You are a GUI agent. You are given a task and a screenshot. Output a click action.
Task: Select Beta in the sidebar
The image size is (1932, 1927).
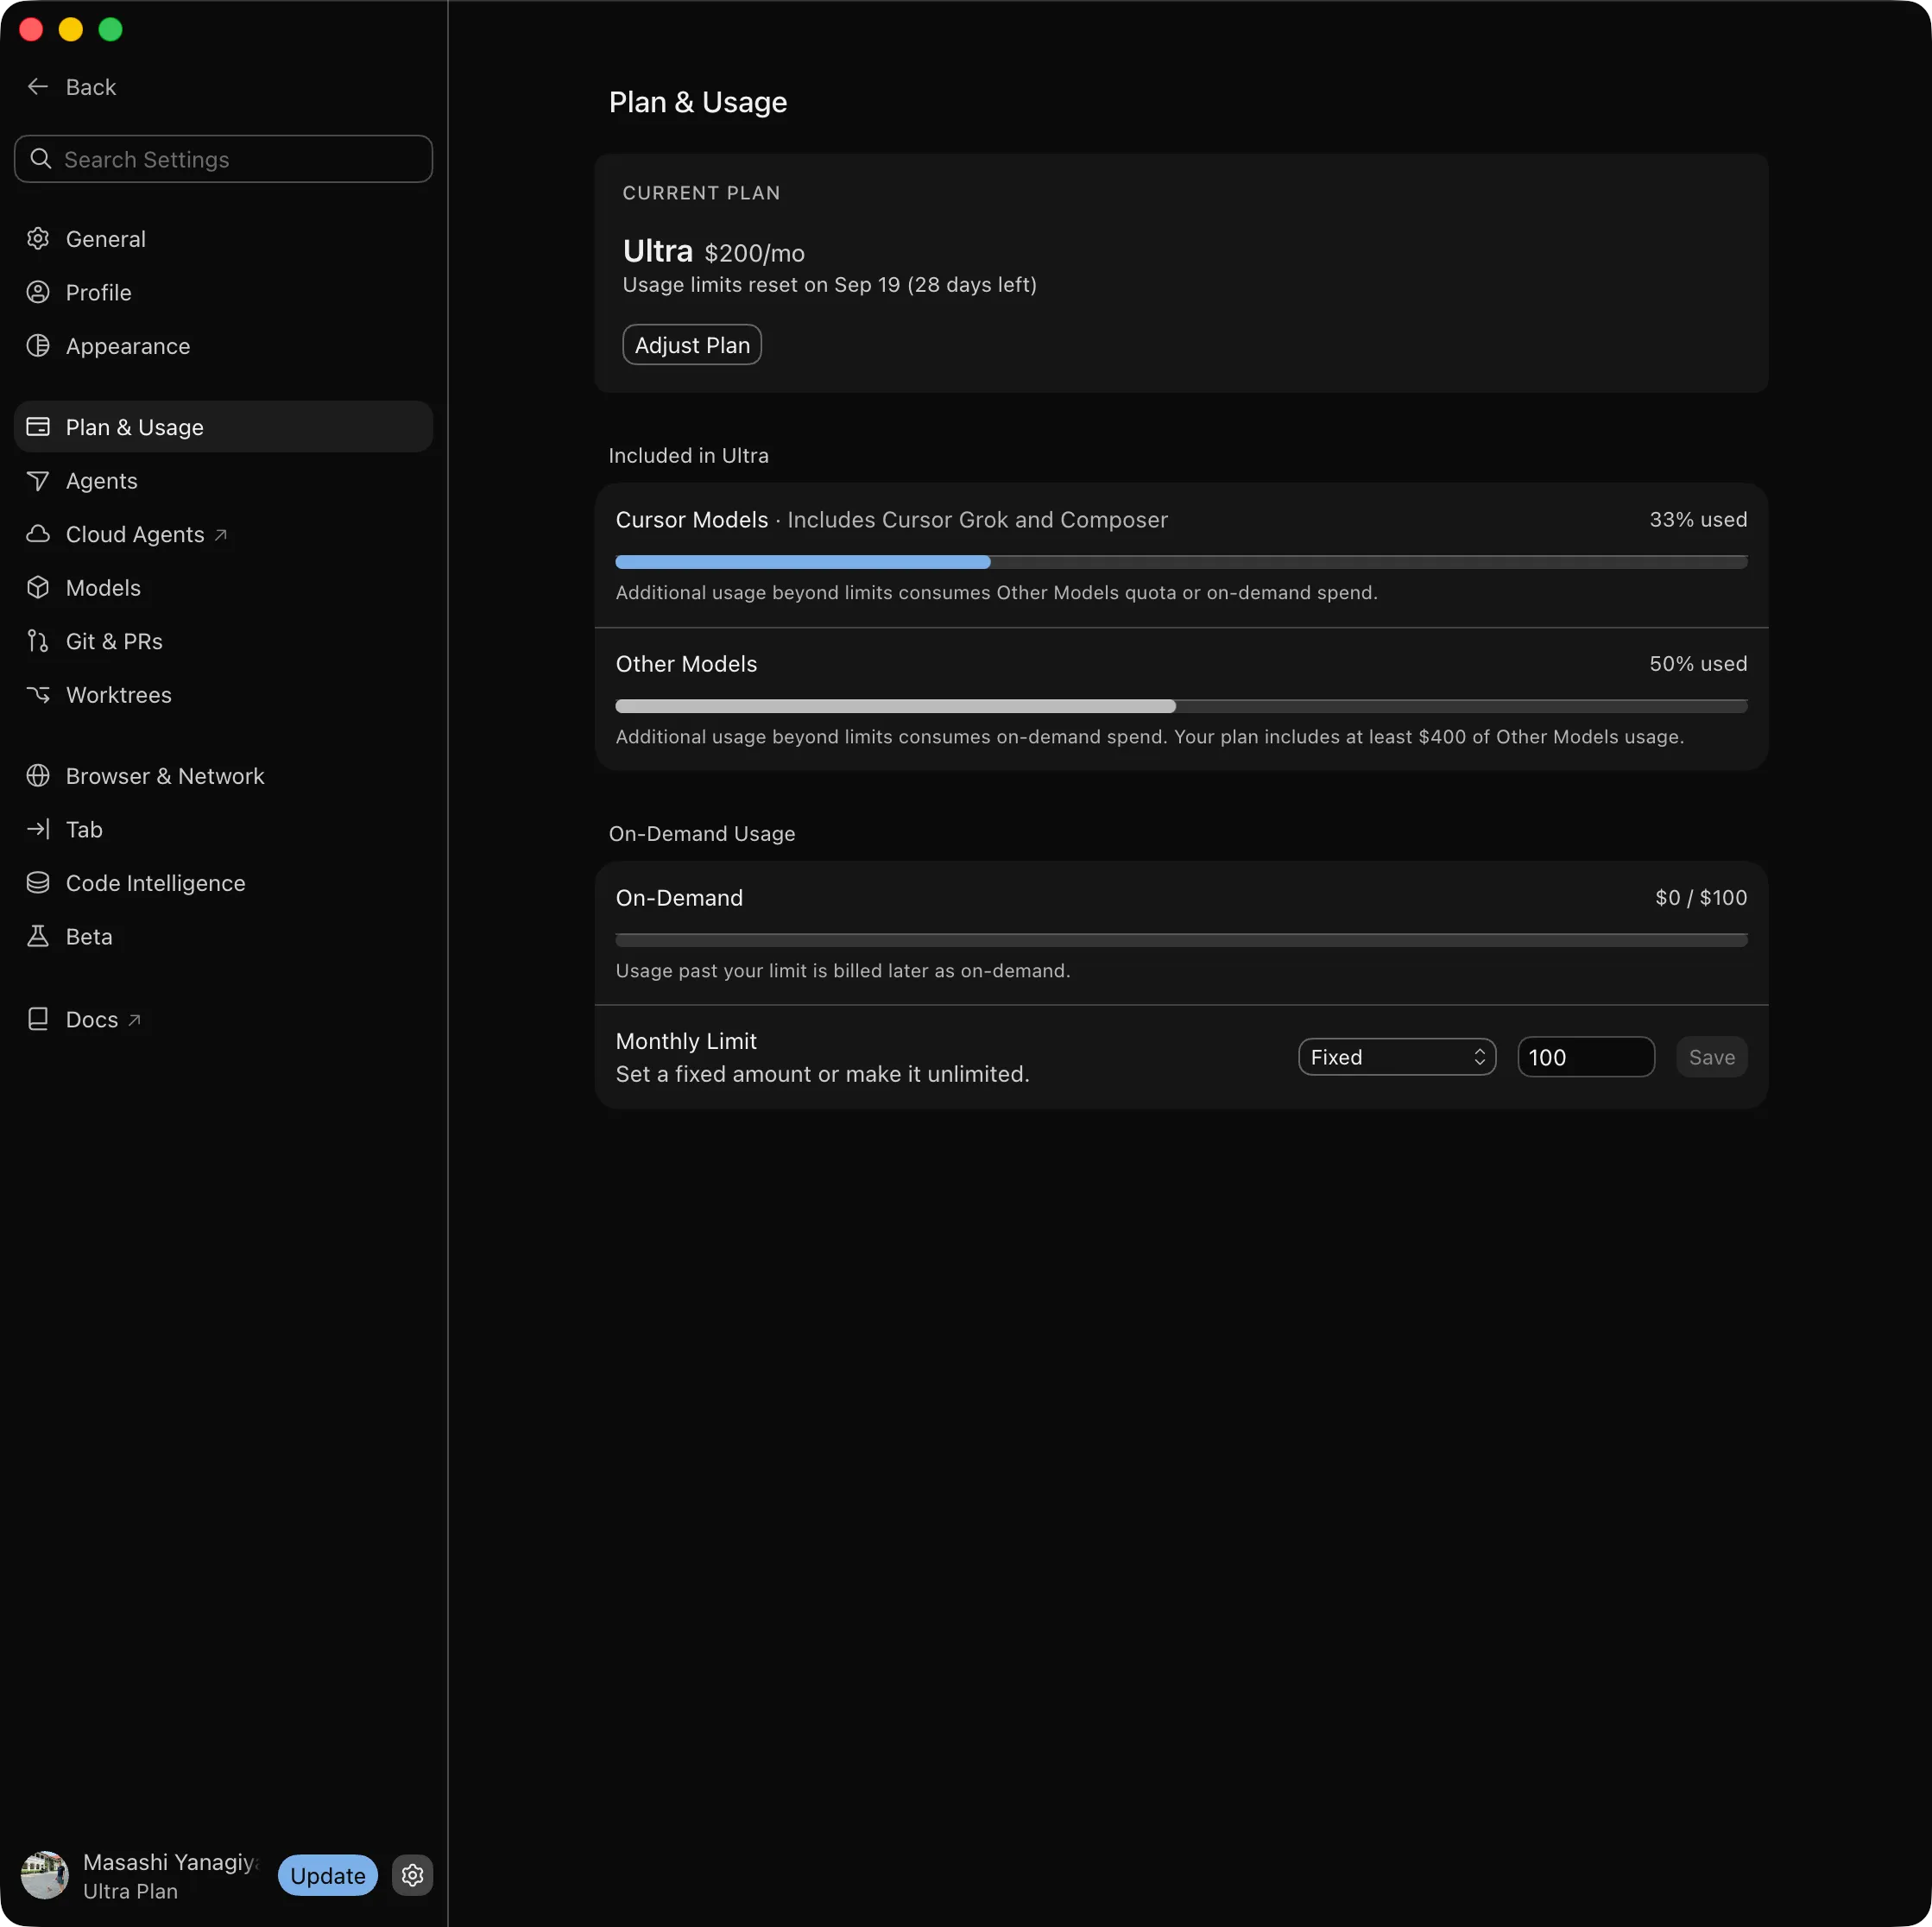coord(223,936)
